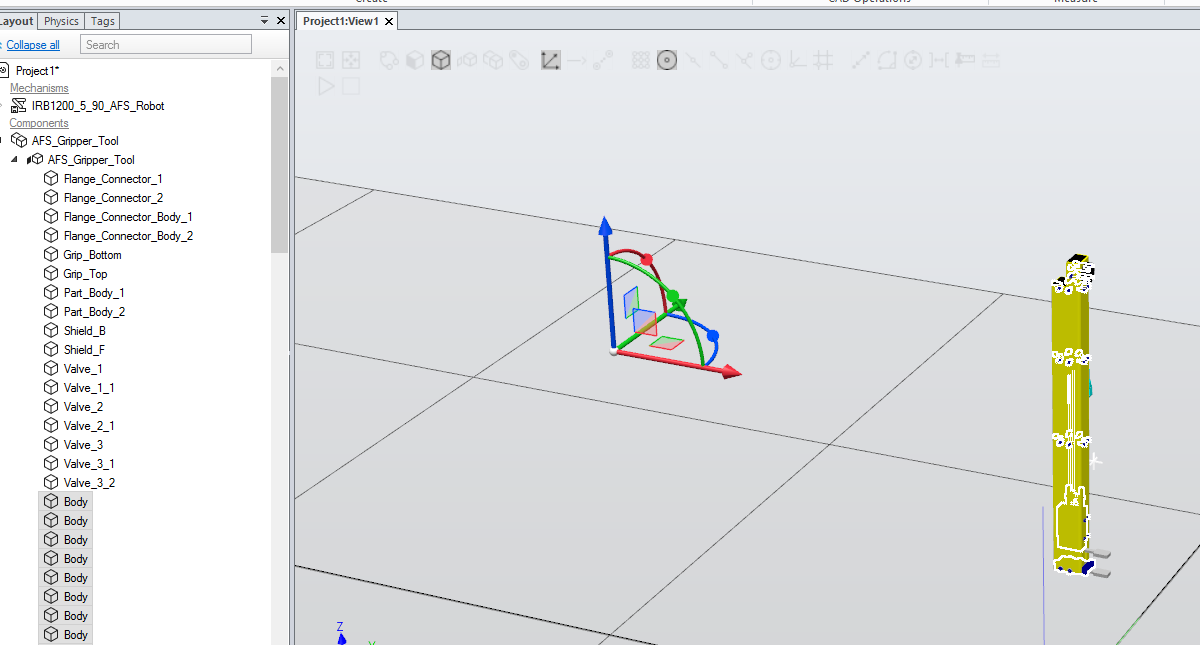Screen dimensions: 1200x645
Task: Select the Path Selection icon
Action: (x=603, y=61)
